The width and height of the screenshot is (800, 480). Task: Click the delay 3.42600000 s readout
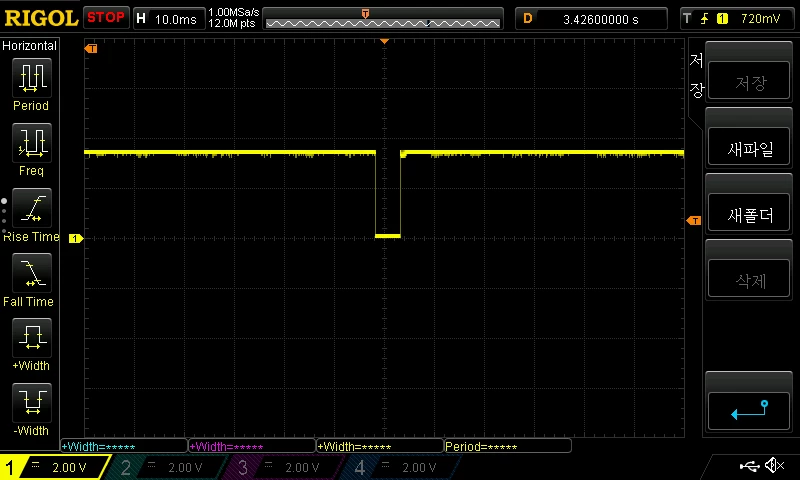(x=601, y=19)
